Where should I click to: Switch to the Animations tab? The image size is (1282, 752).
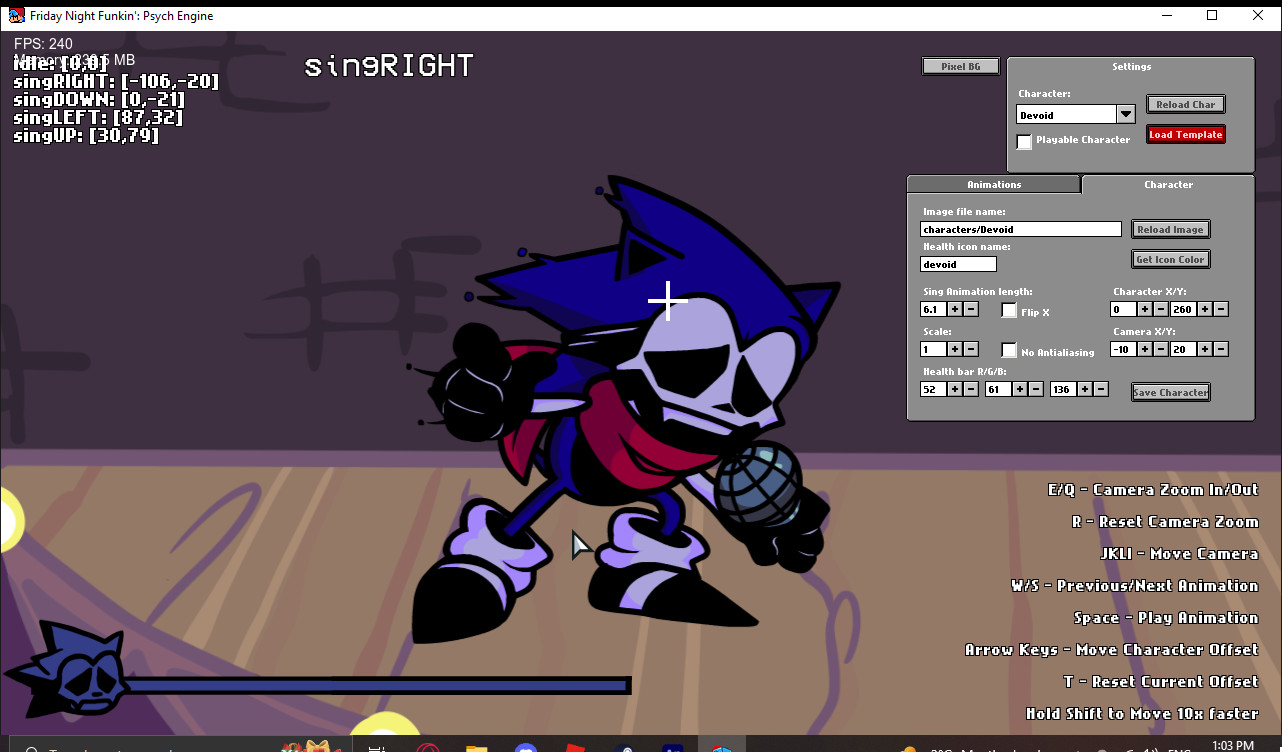click(x=994, y=184)
